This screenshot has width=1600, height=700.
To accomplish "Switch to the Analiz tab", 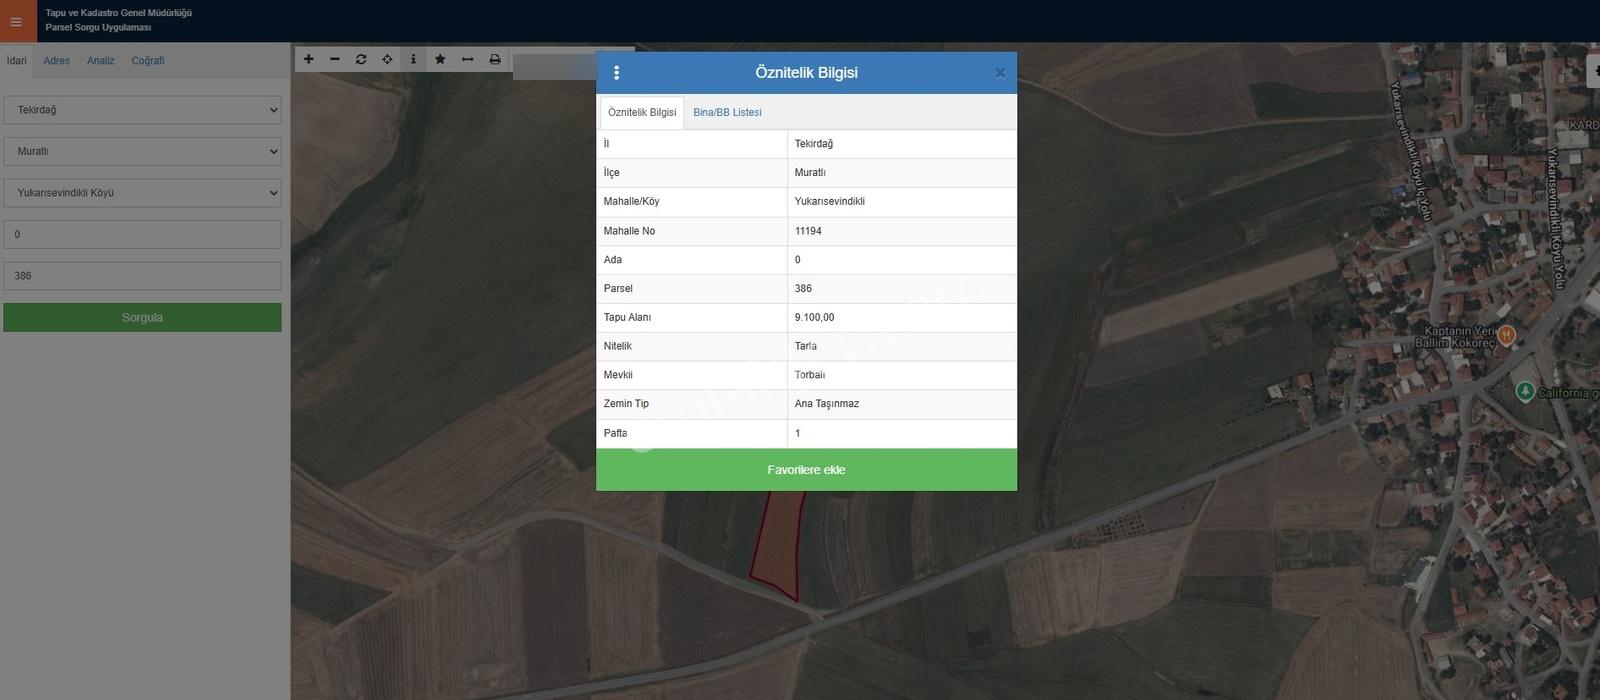I will point(101,61).
